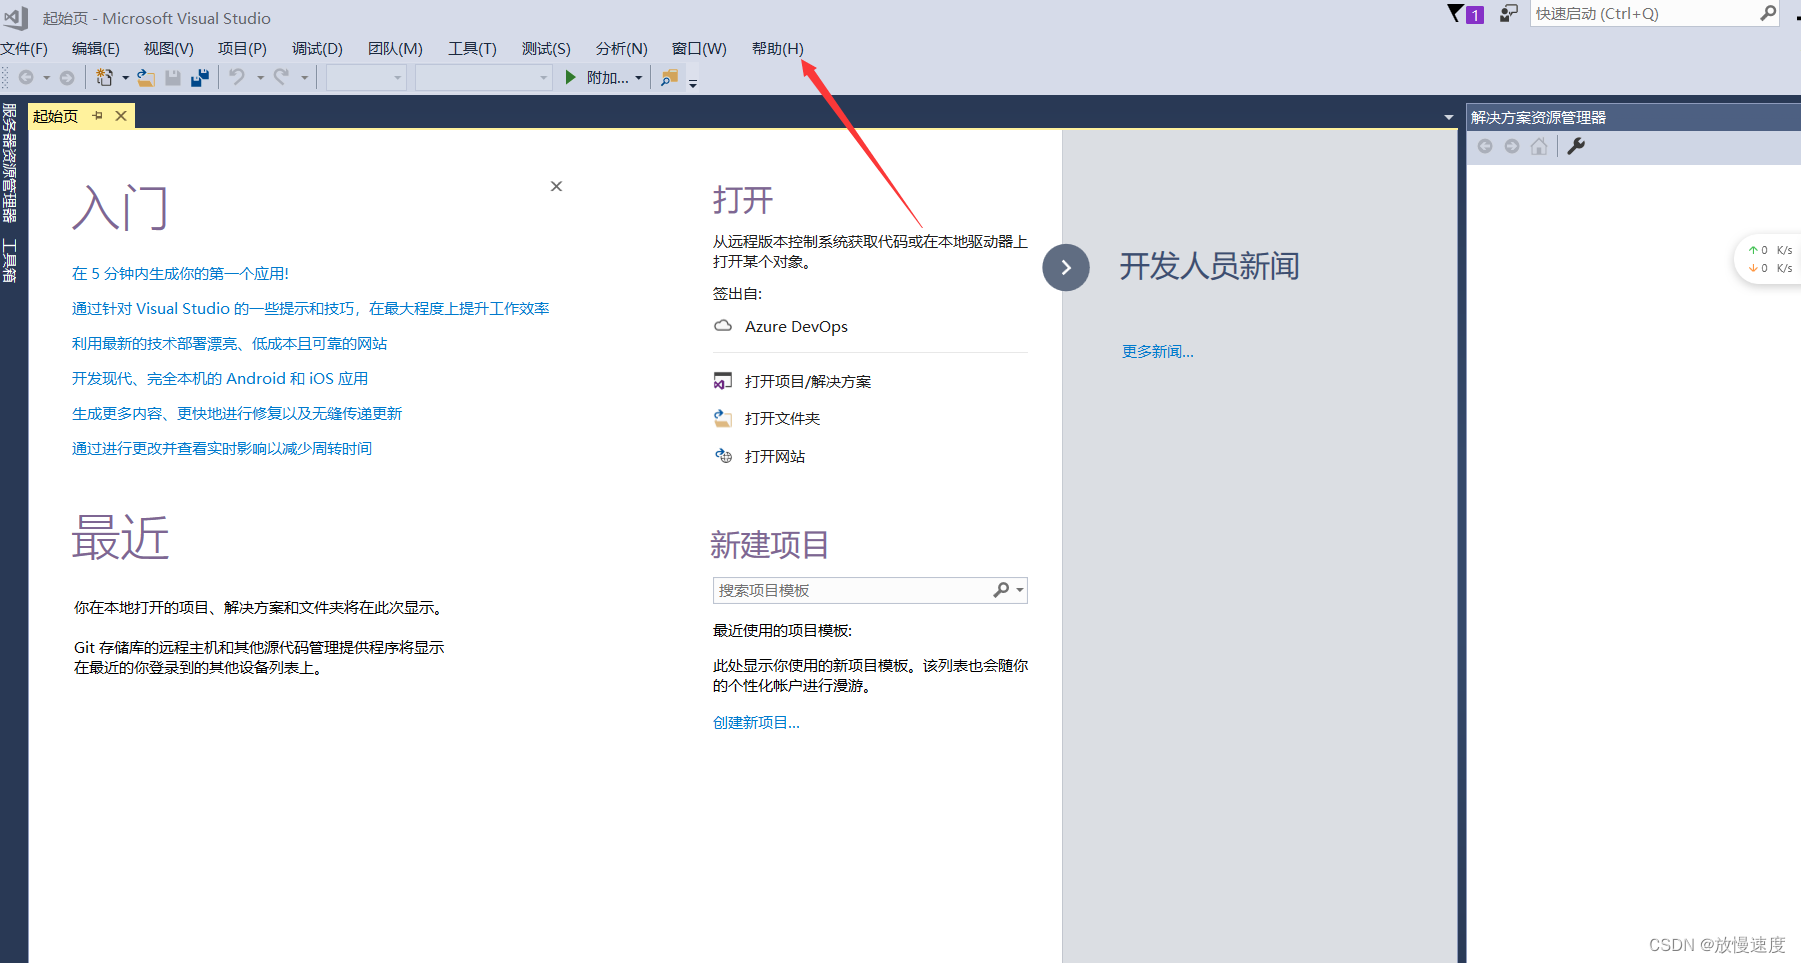Screen dimensions: 1801x963
Task: Open the Undo history dropdown arrow
Action: point(260,77)
